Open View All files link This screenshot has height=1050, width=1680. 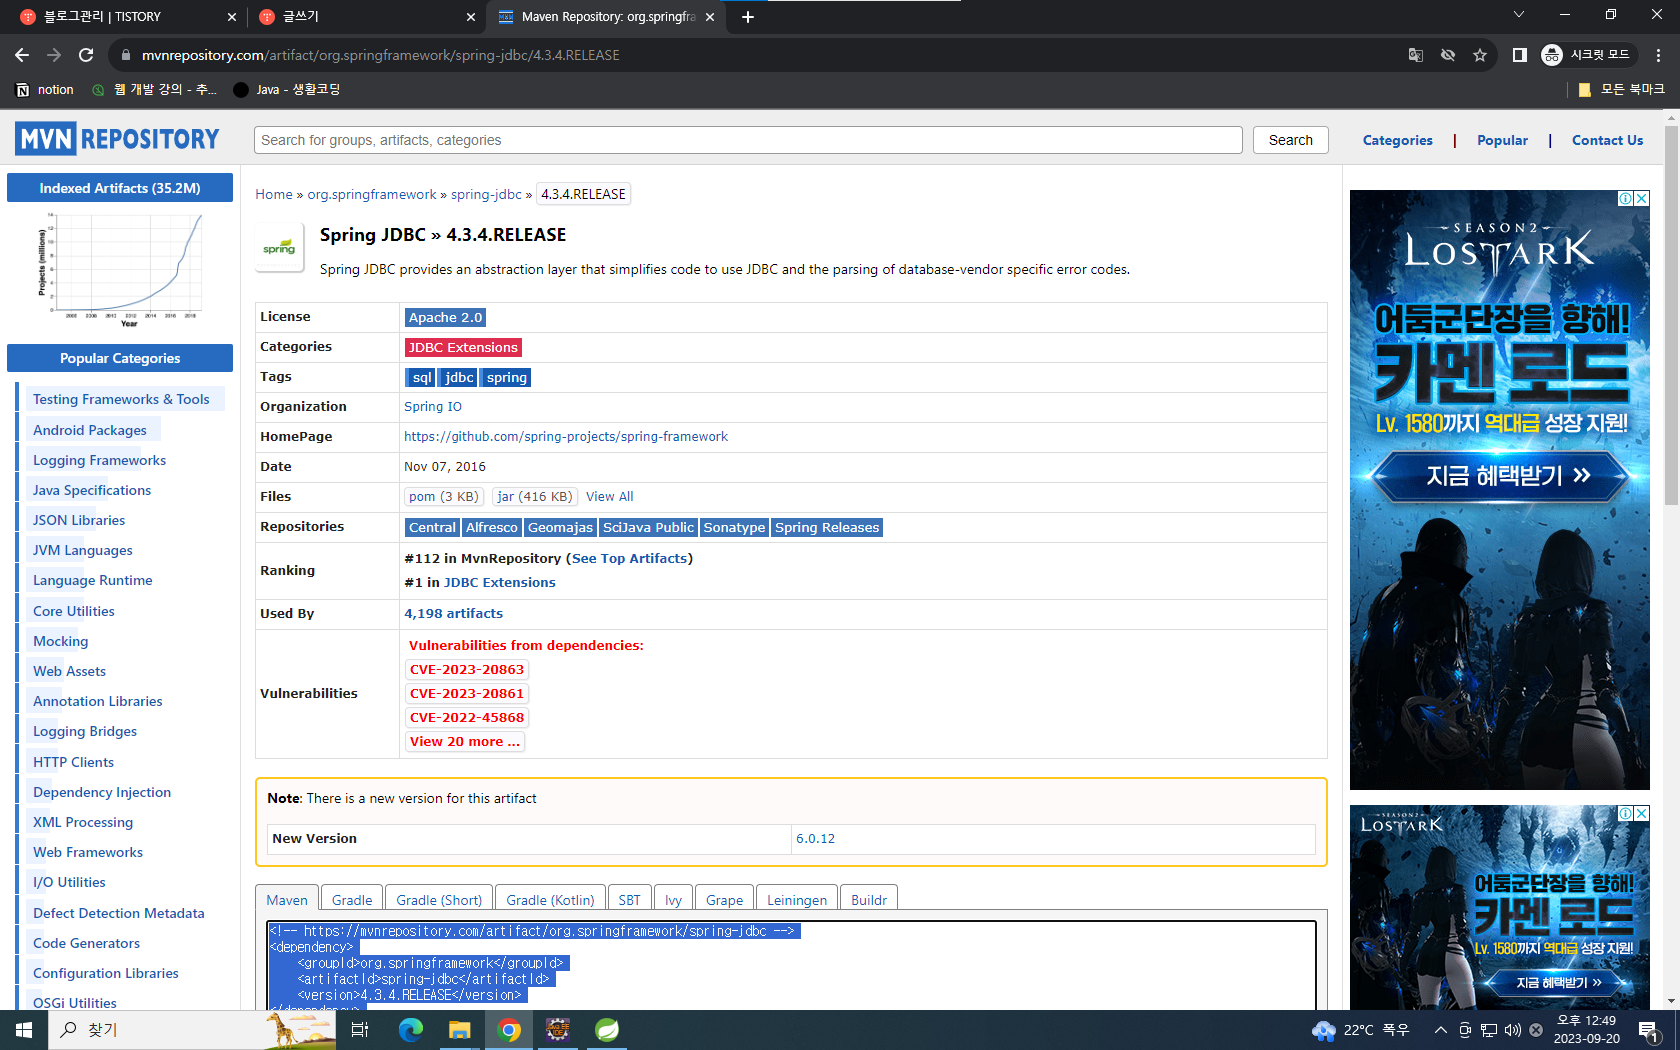(x=609, y=496)
